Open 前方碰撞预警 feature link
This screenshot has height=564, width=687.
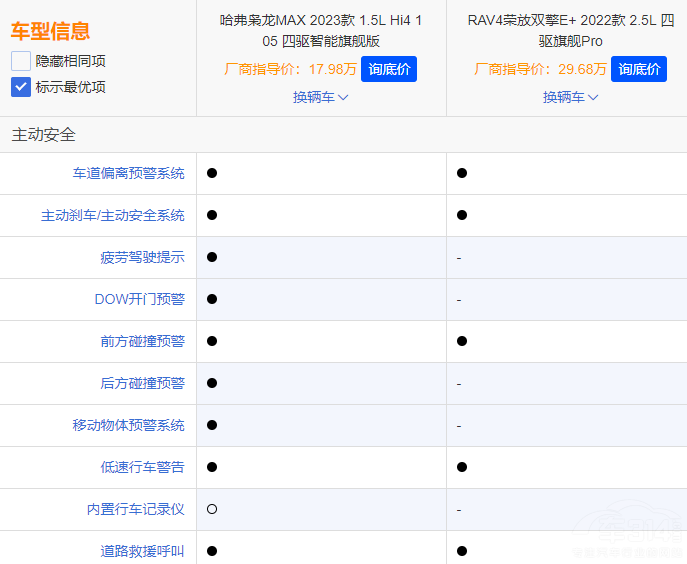[142, 341]
